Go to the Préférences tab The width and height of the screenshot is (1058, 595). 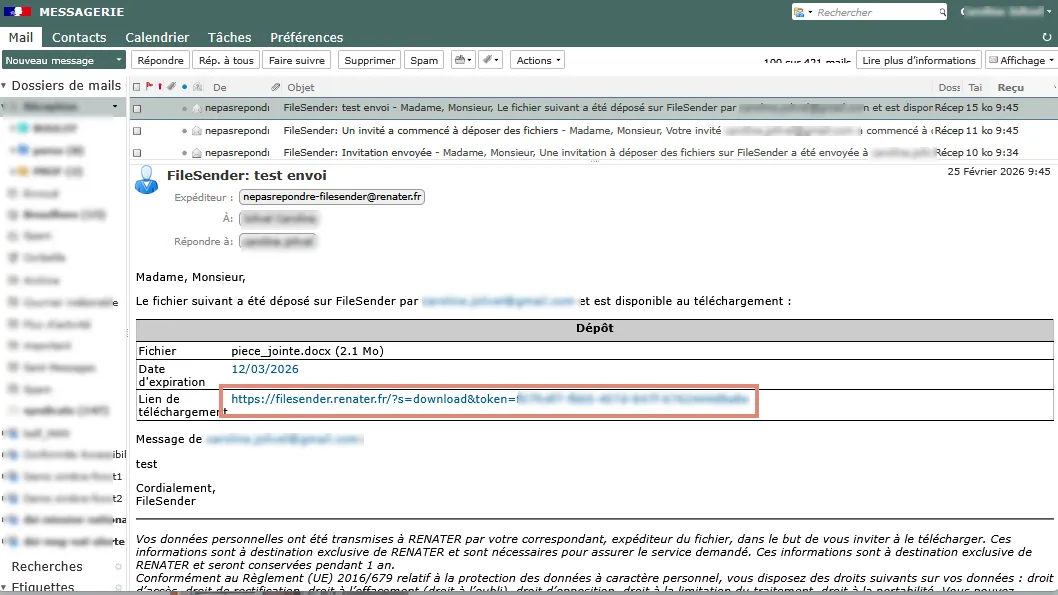[306, 37]
